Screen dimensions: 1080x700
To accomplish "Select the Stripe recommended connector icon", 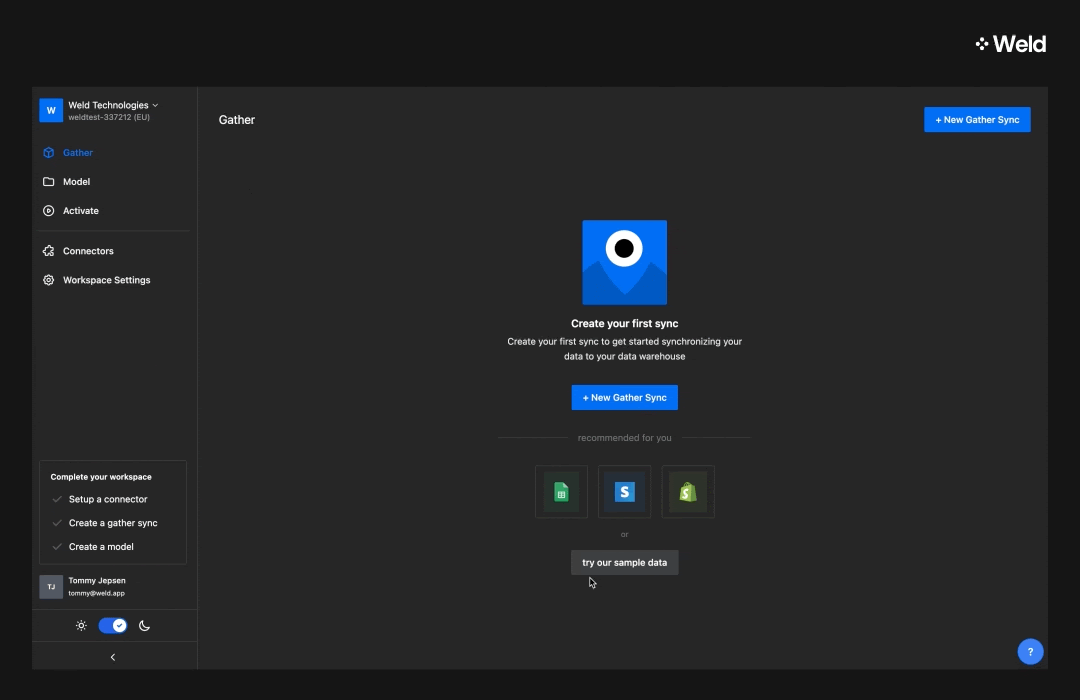I will 624,492.
